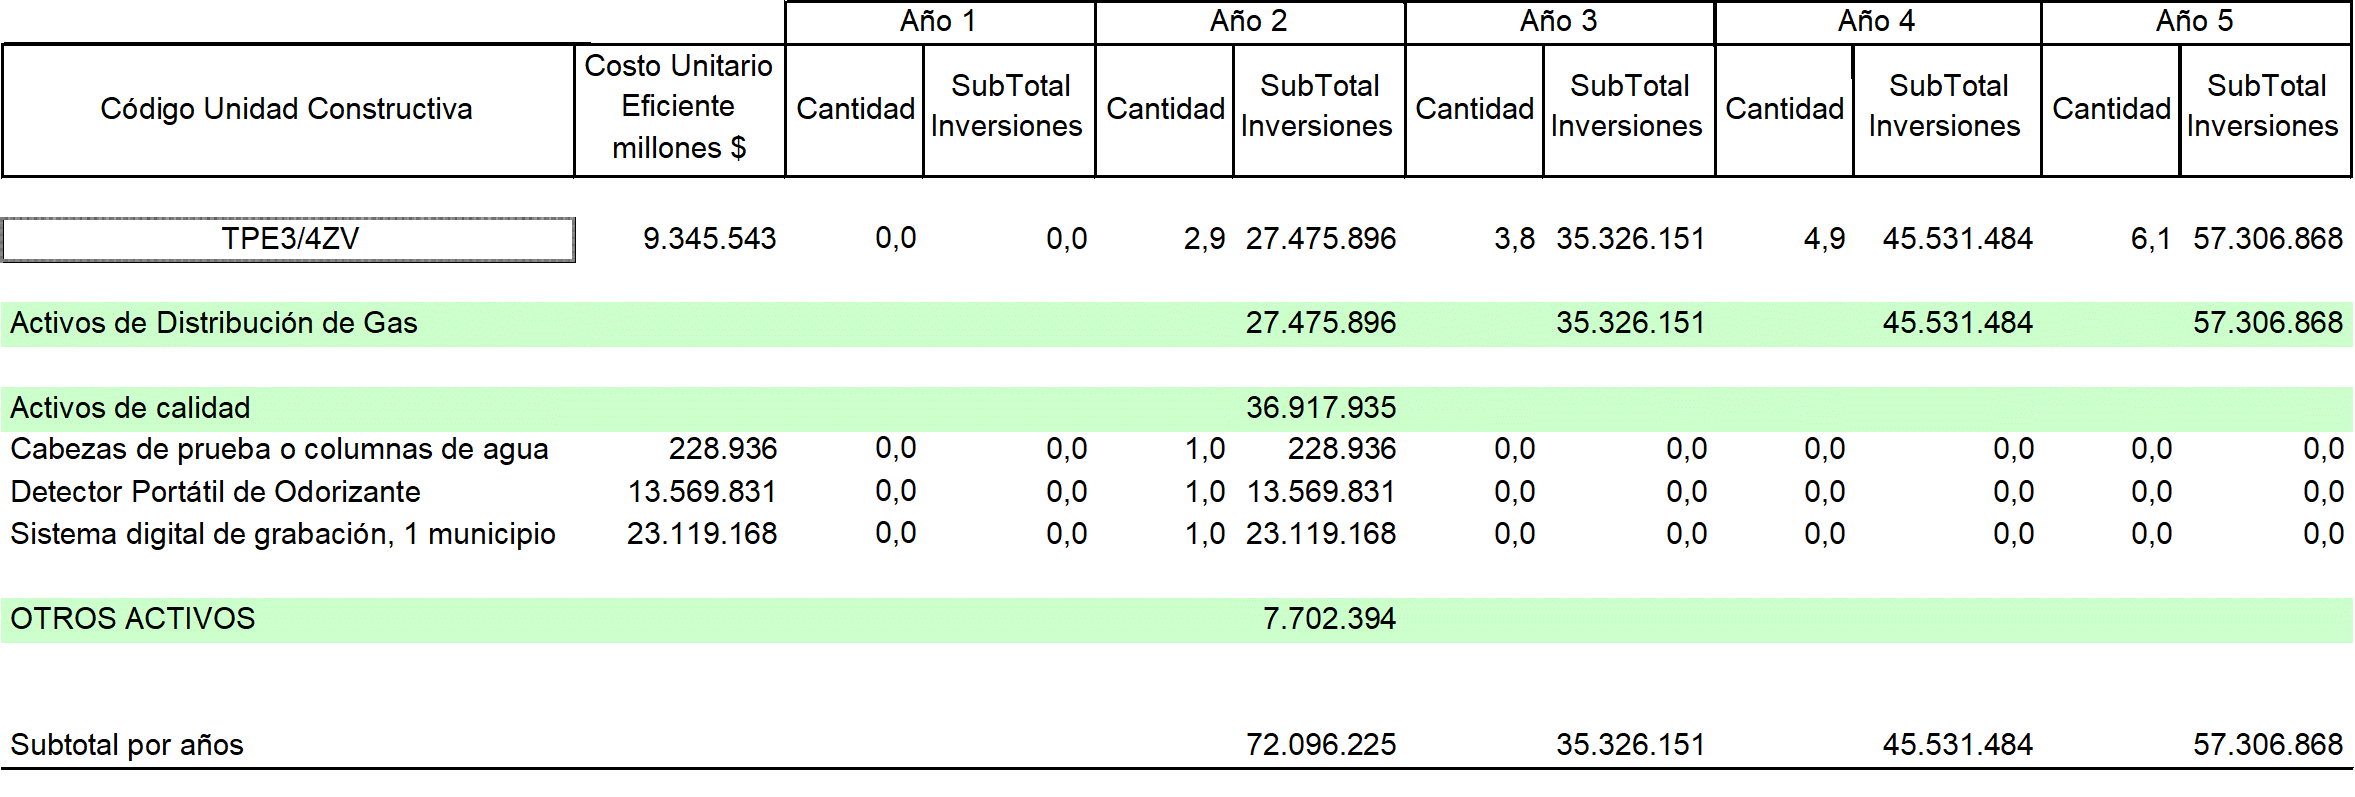Click the Detector Portátil de Odorizante label
The height and width of the screenshot is (797, 2355).
(215, 492)
